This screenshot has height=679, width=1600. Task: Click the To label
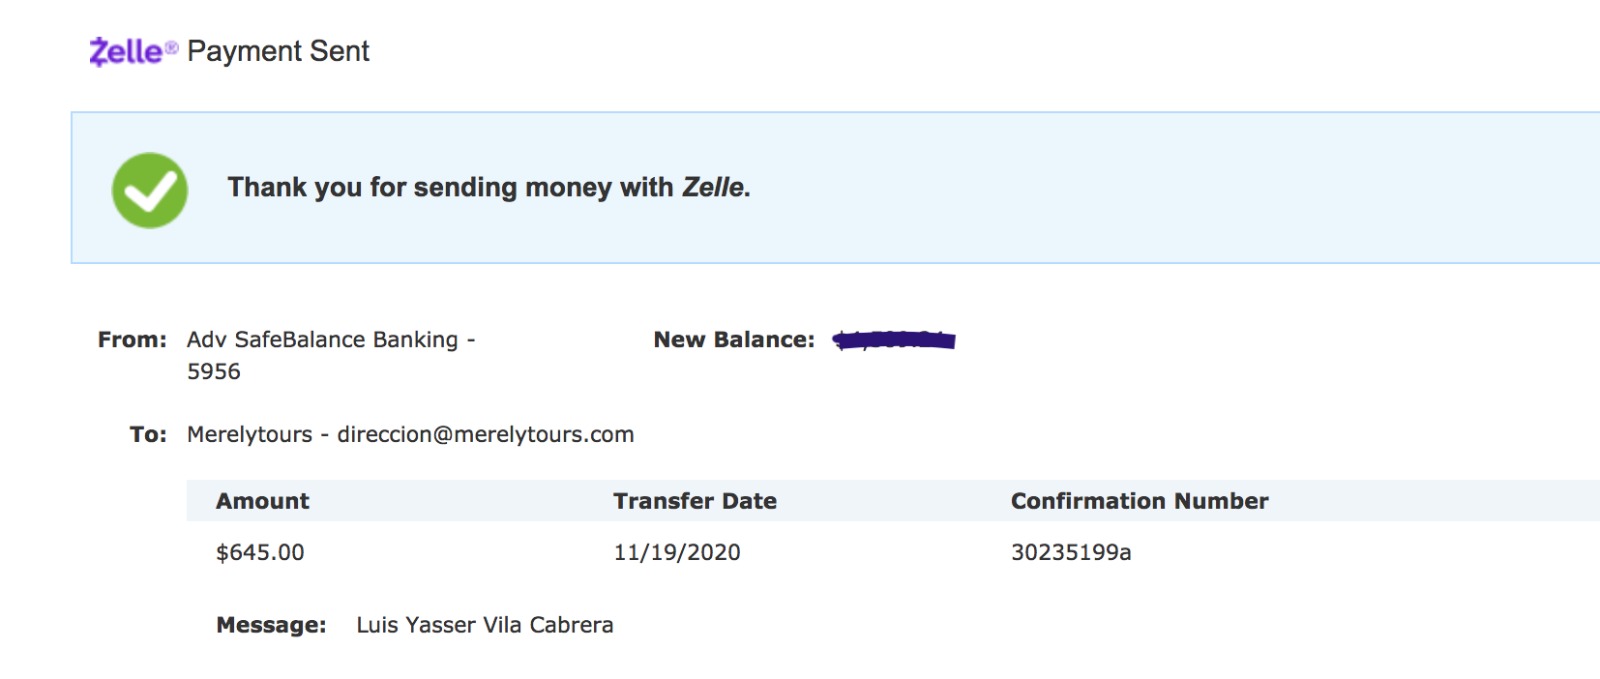click(x=148, y=435)
